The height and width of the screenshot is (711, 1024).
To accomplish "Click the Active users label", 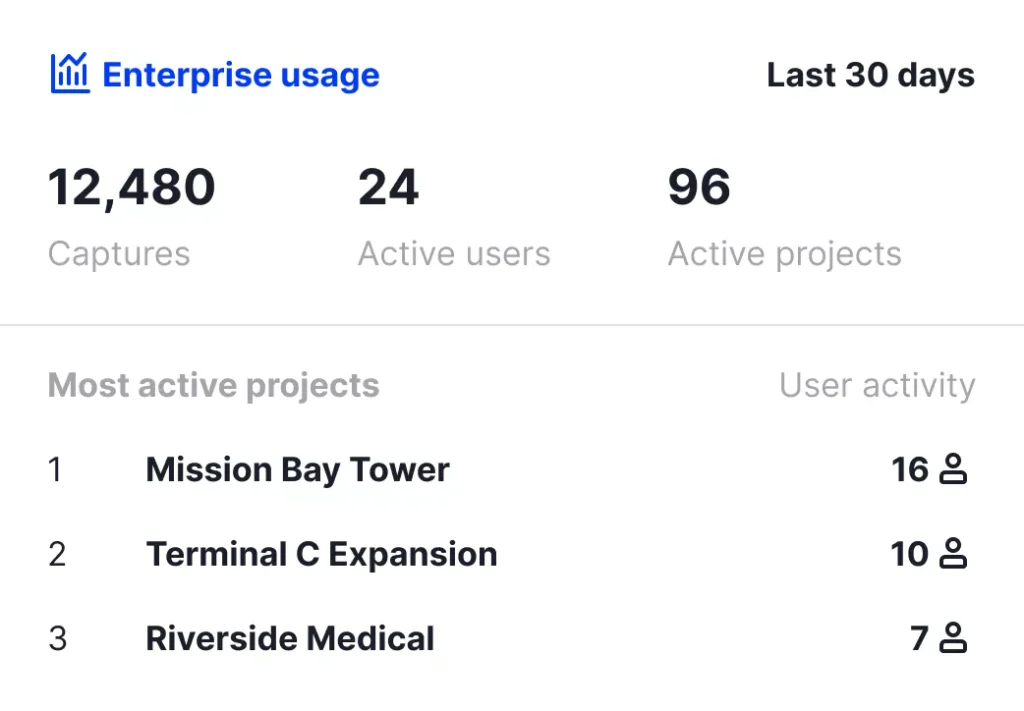I will pyautogui.click(x=454, y=253).
